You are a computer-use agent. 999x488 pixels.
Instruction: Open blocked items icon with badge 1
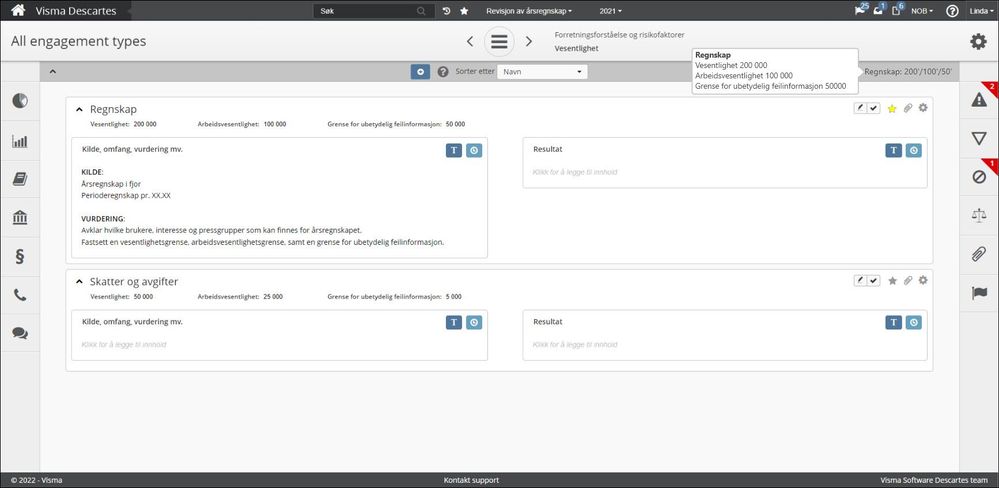[x=979, y=177]
